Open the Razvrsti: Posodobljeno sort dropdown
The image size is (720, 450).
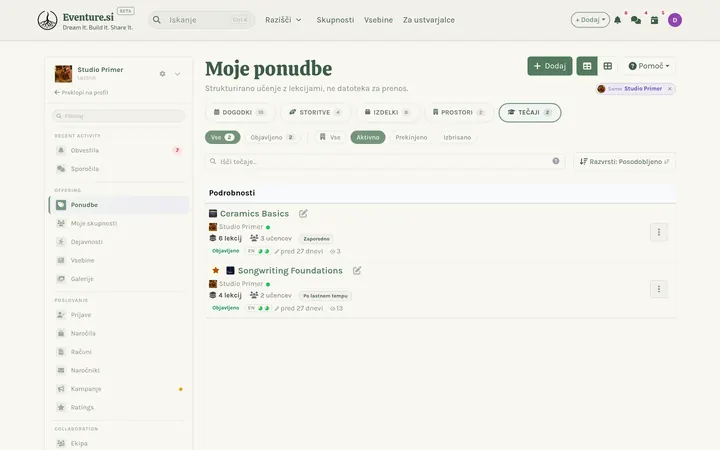pyautogui.click(x=624, y=162)
